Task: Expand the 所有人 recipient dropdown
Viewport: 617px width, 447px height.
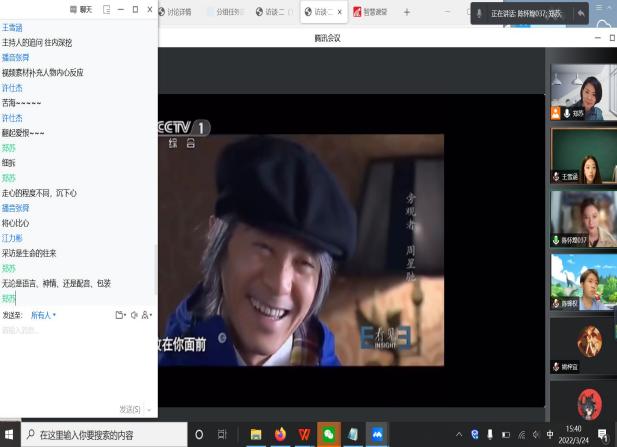Action: 43,315
